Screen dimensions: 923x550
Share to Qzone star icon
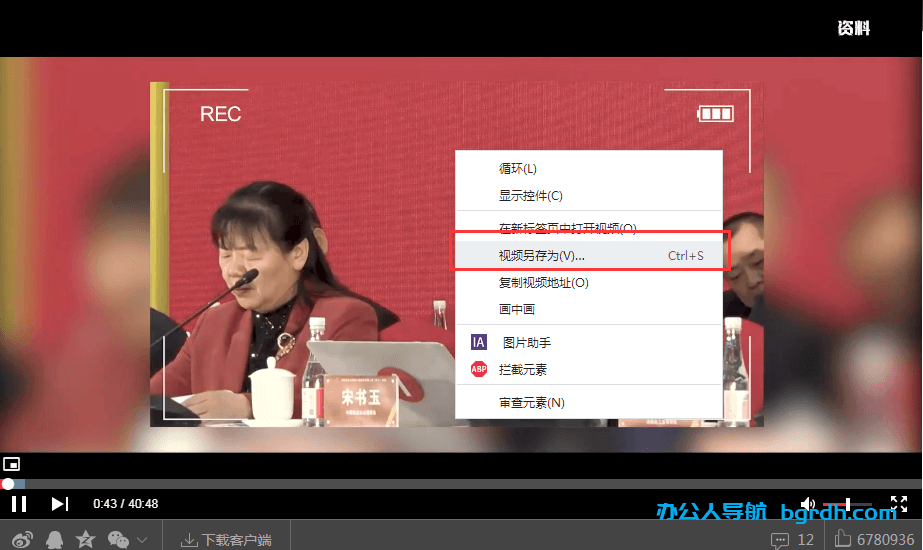tap(86, 540)
